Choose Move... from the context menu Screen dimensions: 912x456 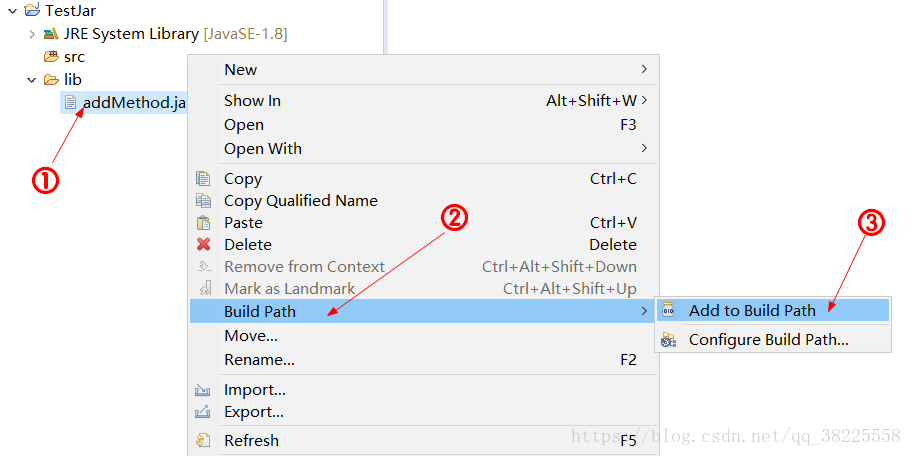(x=425, y=336)
